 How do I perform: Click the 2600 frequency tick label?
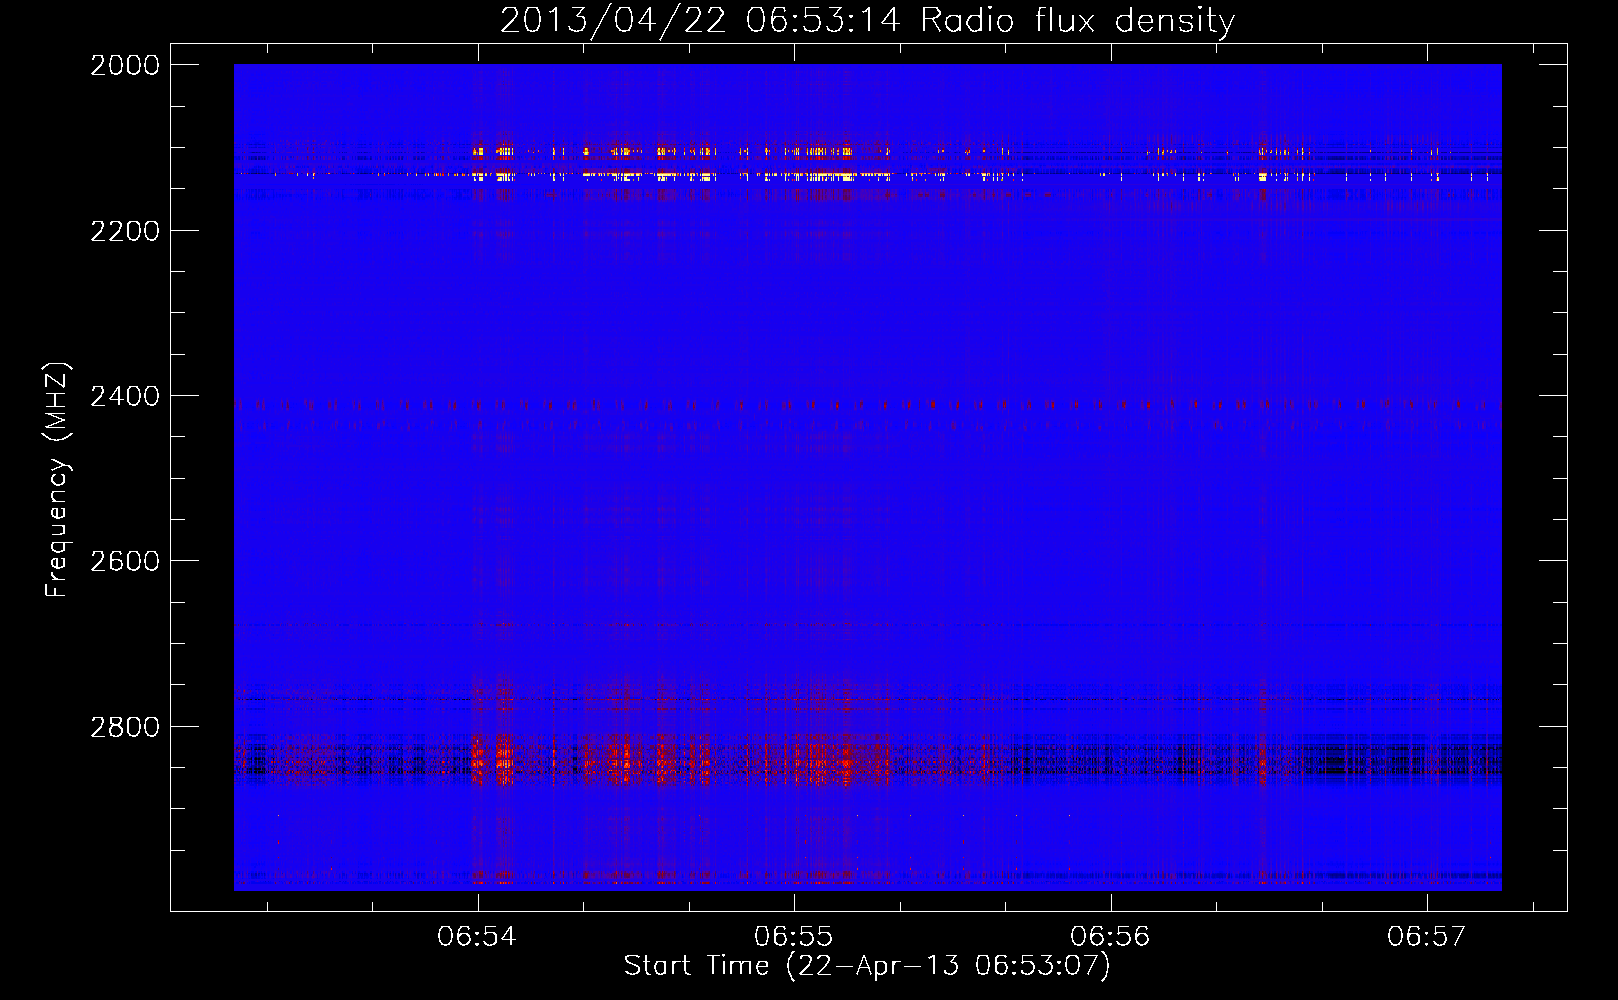point(125,561)
